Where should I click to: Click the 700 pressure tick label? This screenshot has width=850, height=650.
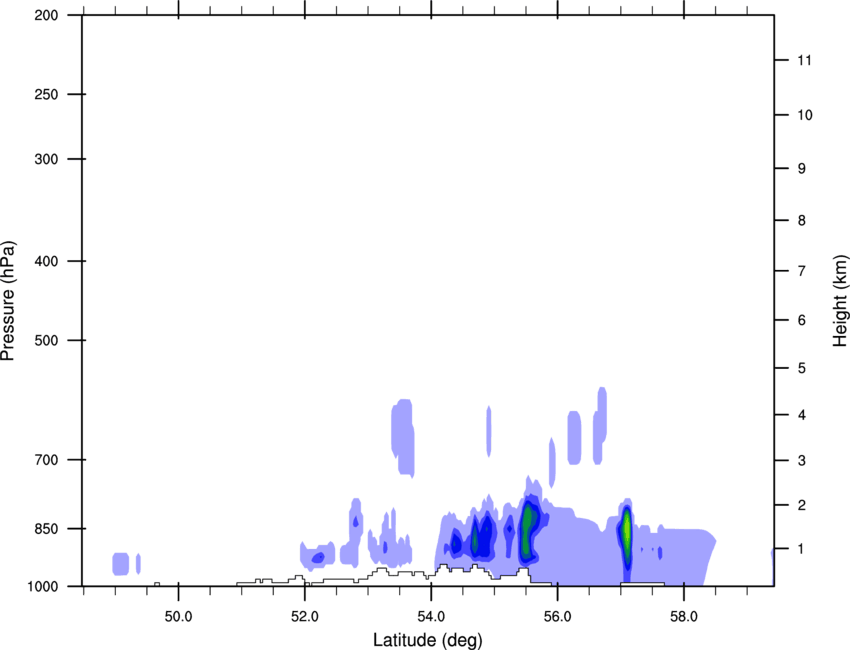tap(46, 460)
